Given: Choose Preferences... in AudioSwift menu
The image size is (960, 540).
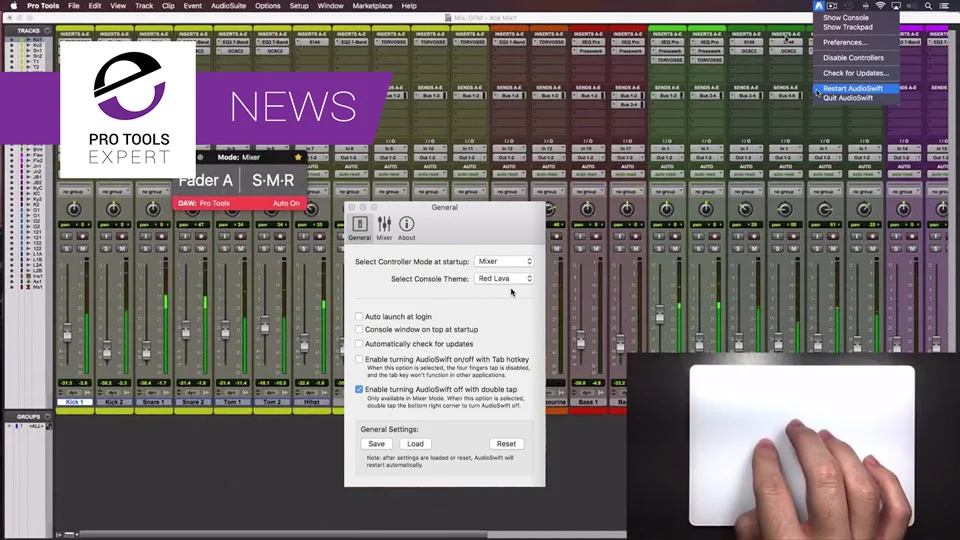Looking at the screenshot, I should tap(856, 42).
